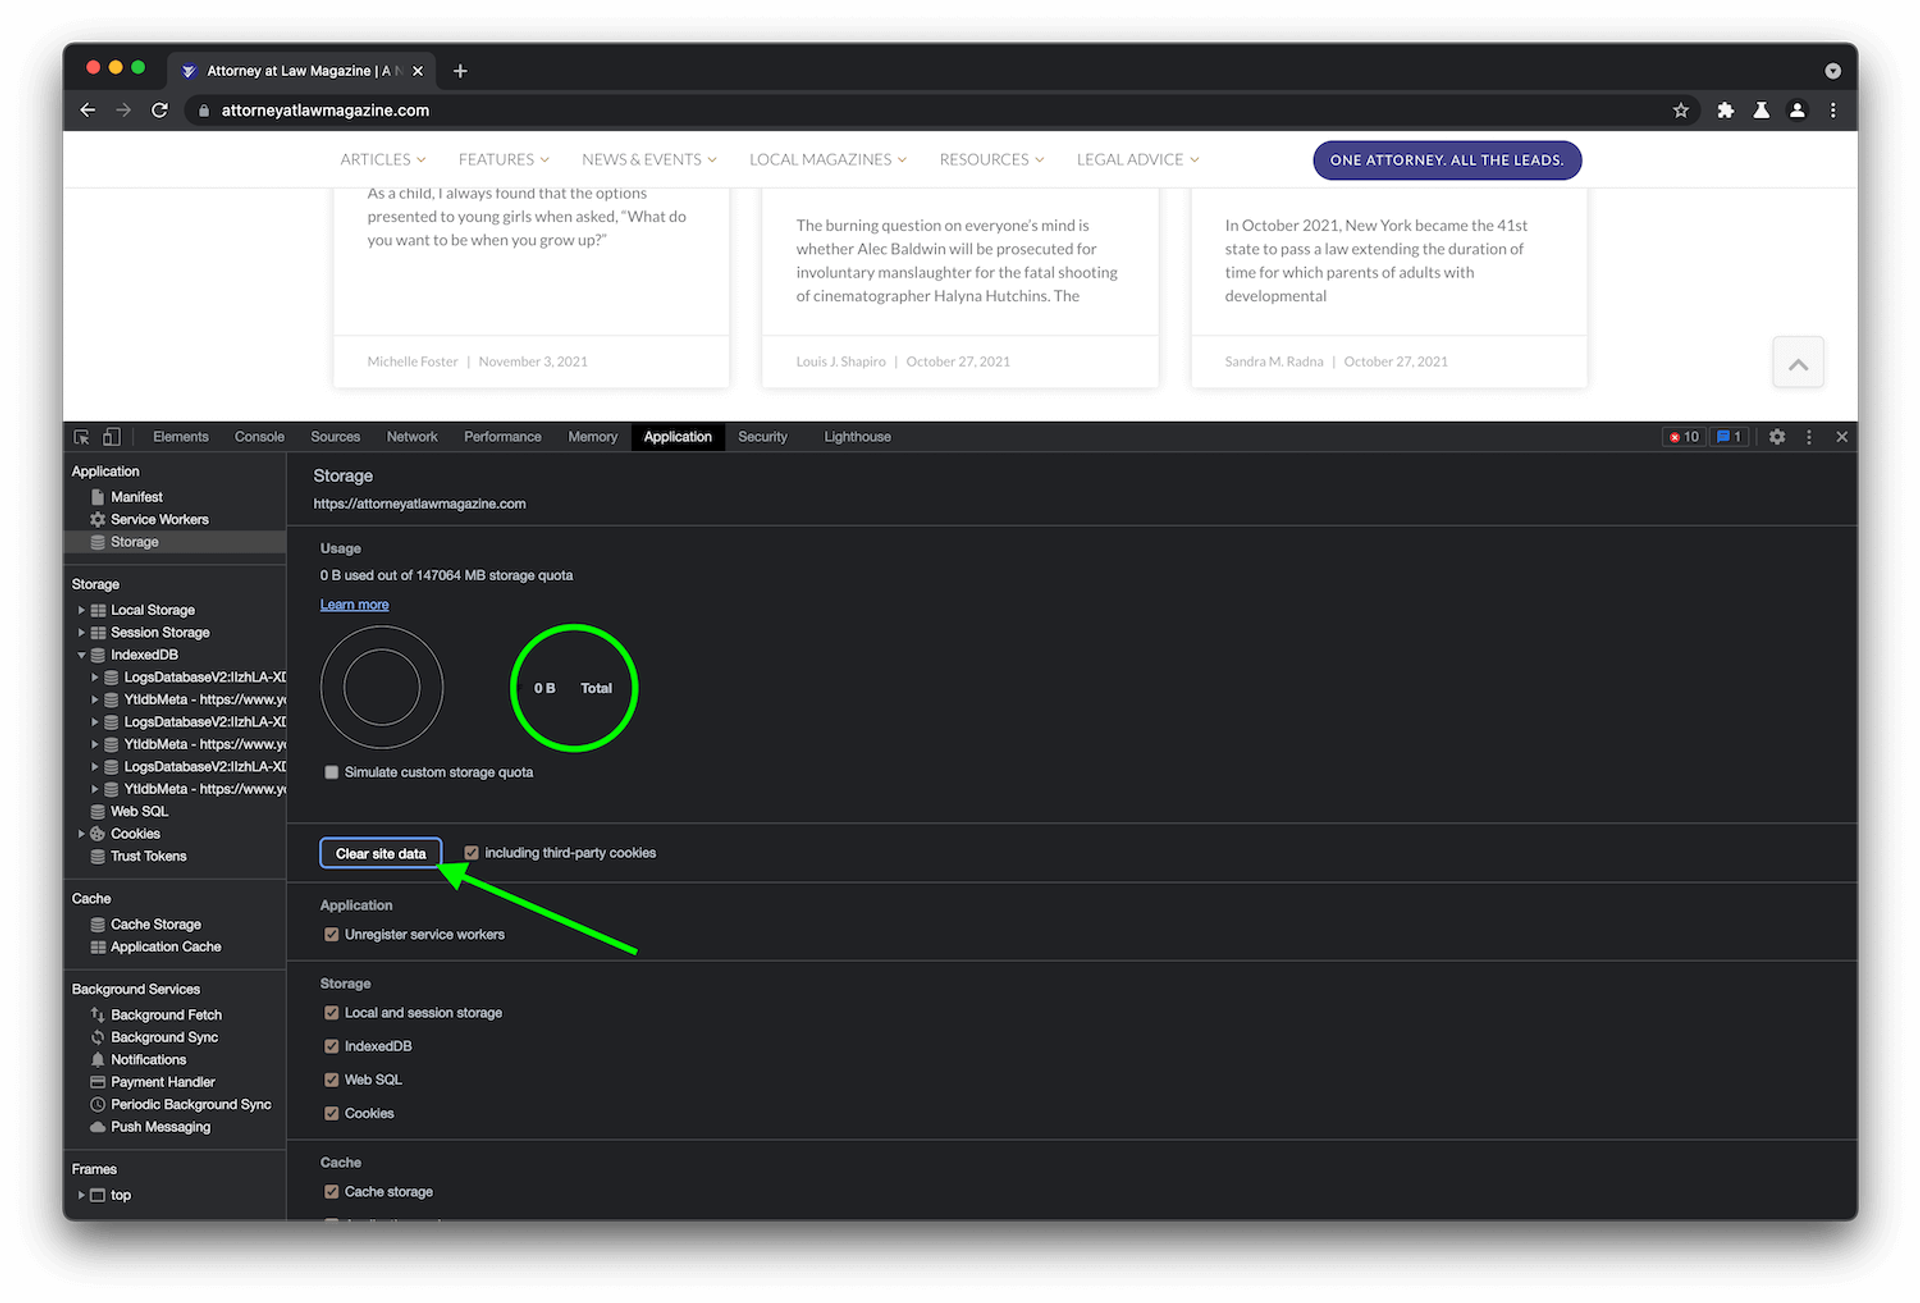1920x1303 pixels.
Task: Collapse the IndexedDB tree node
Action: tap(81, 655)
